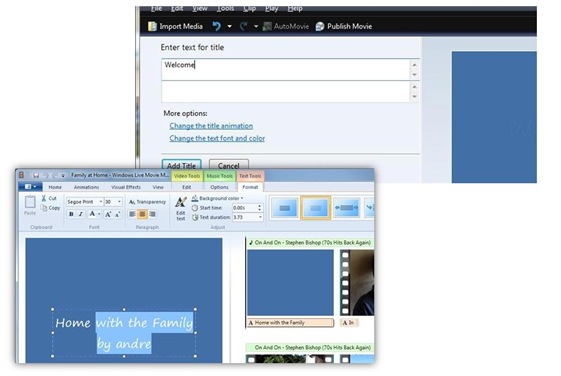561x376 pixels.
Task: Open the Visual Effects tab
Action: (126, 187)
